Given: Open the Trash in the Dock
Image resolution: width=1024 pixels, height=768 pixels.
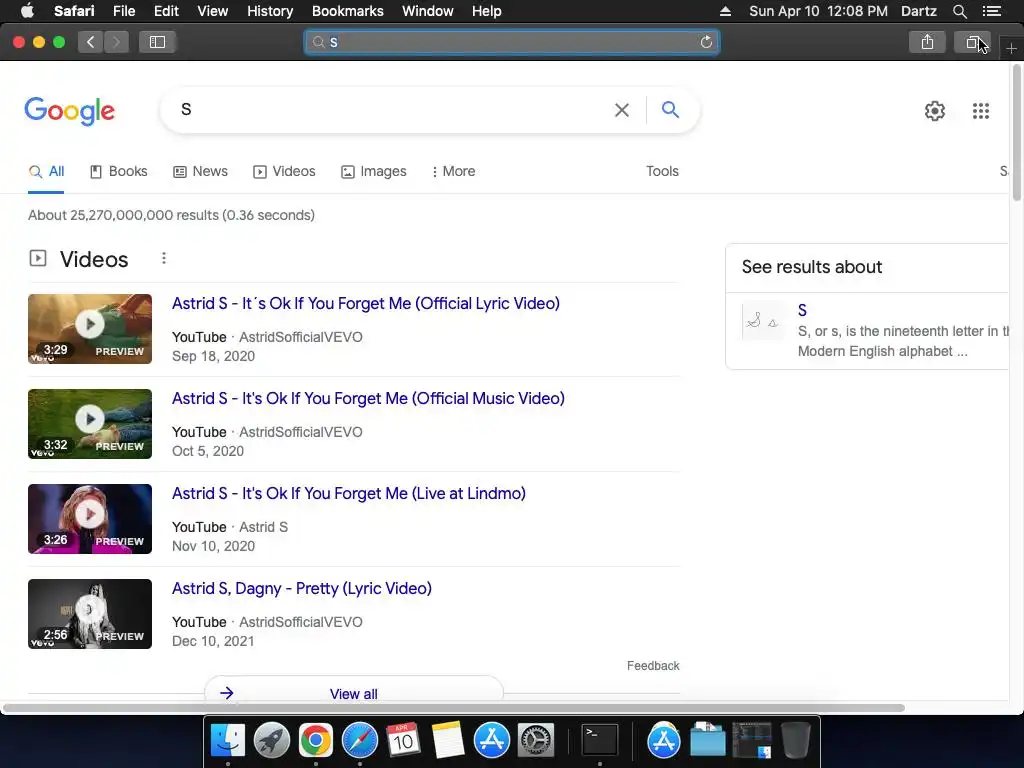Looking at the screenshot, I should pos(795,740).
